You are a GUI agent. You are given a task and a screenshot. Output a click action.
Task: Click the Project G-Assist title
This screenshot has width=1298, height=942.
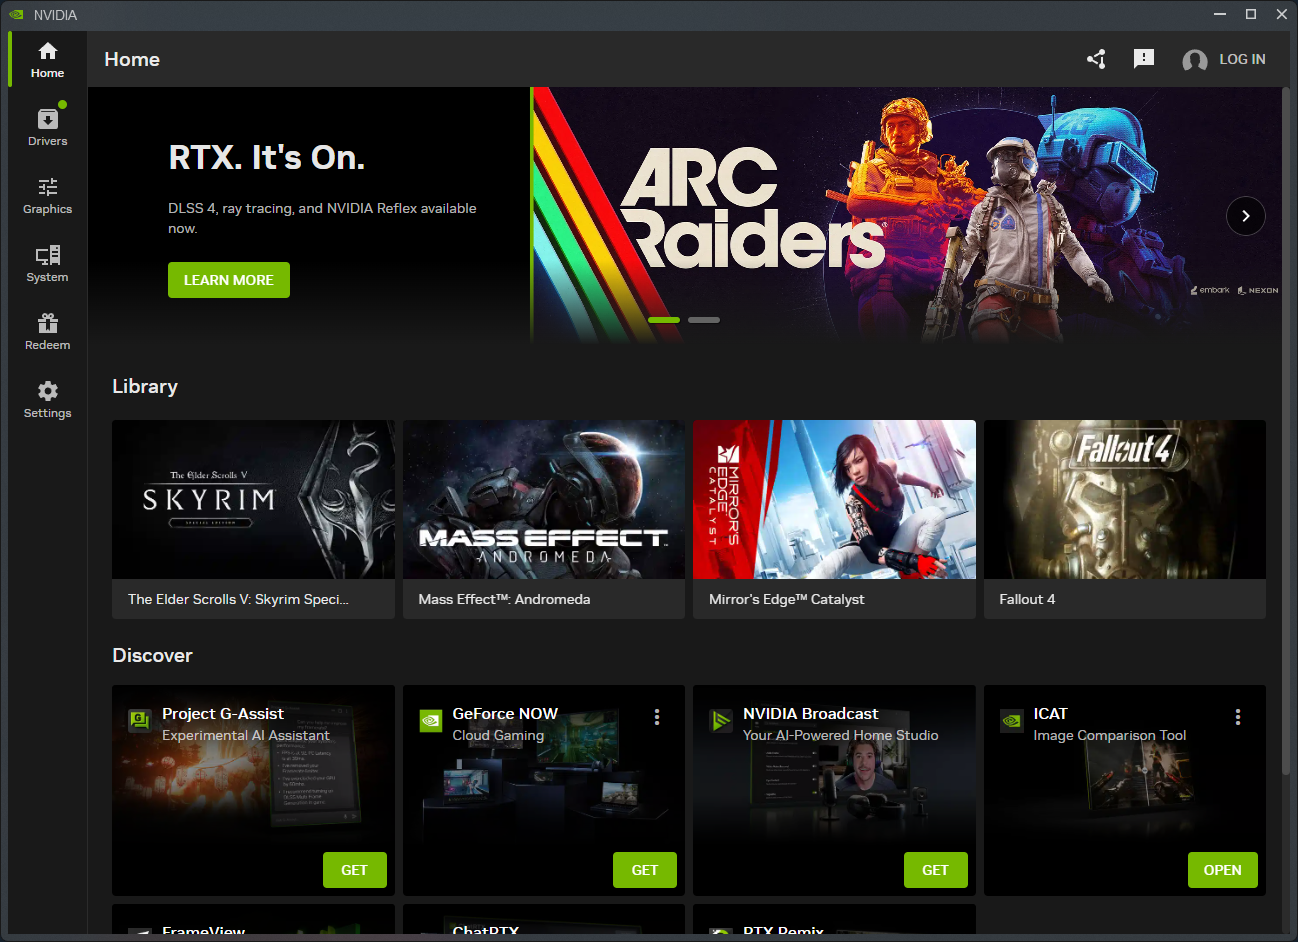223,714
